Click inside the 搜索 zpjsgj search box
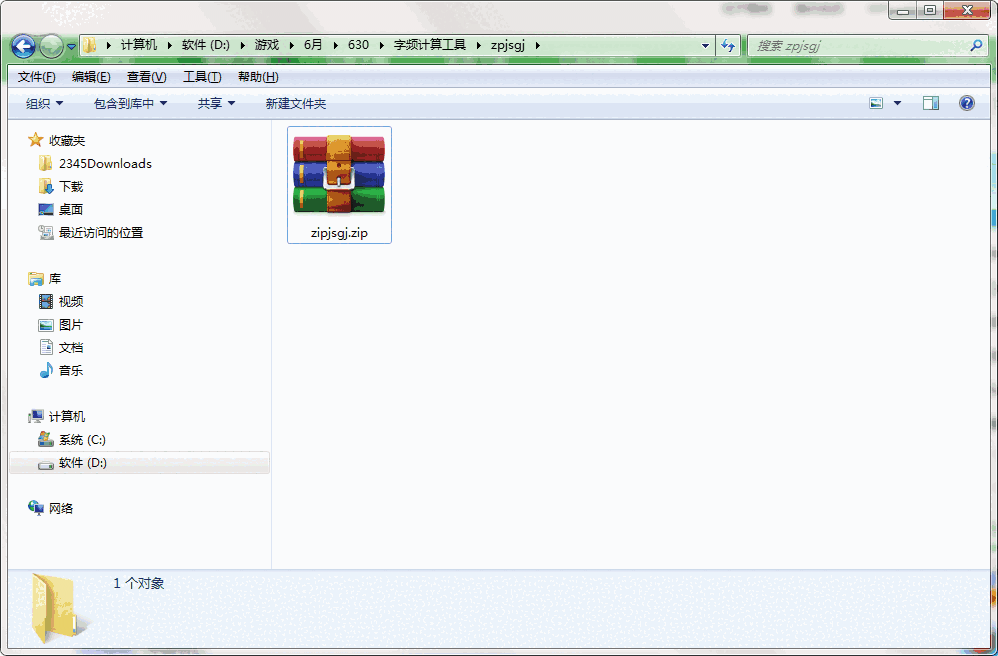 point(860,45)
